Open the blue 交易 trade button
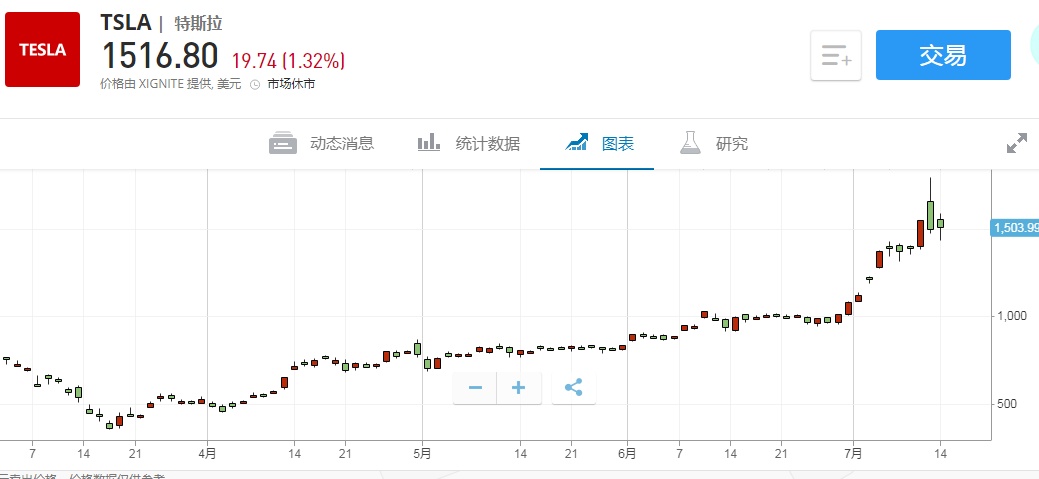The width and height of the screenshot is (1039, 479). tap(943, 55)
